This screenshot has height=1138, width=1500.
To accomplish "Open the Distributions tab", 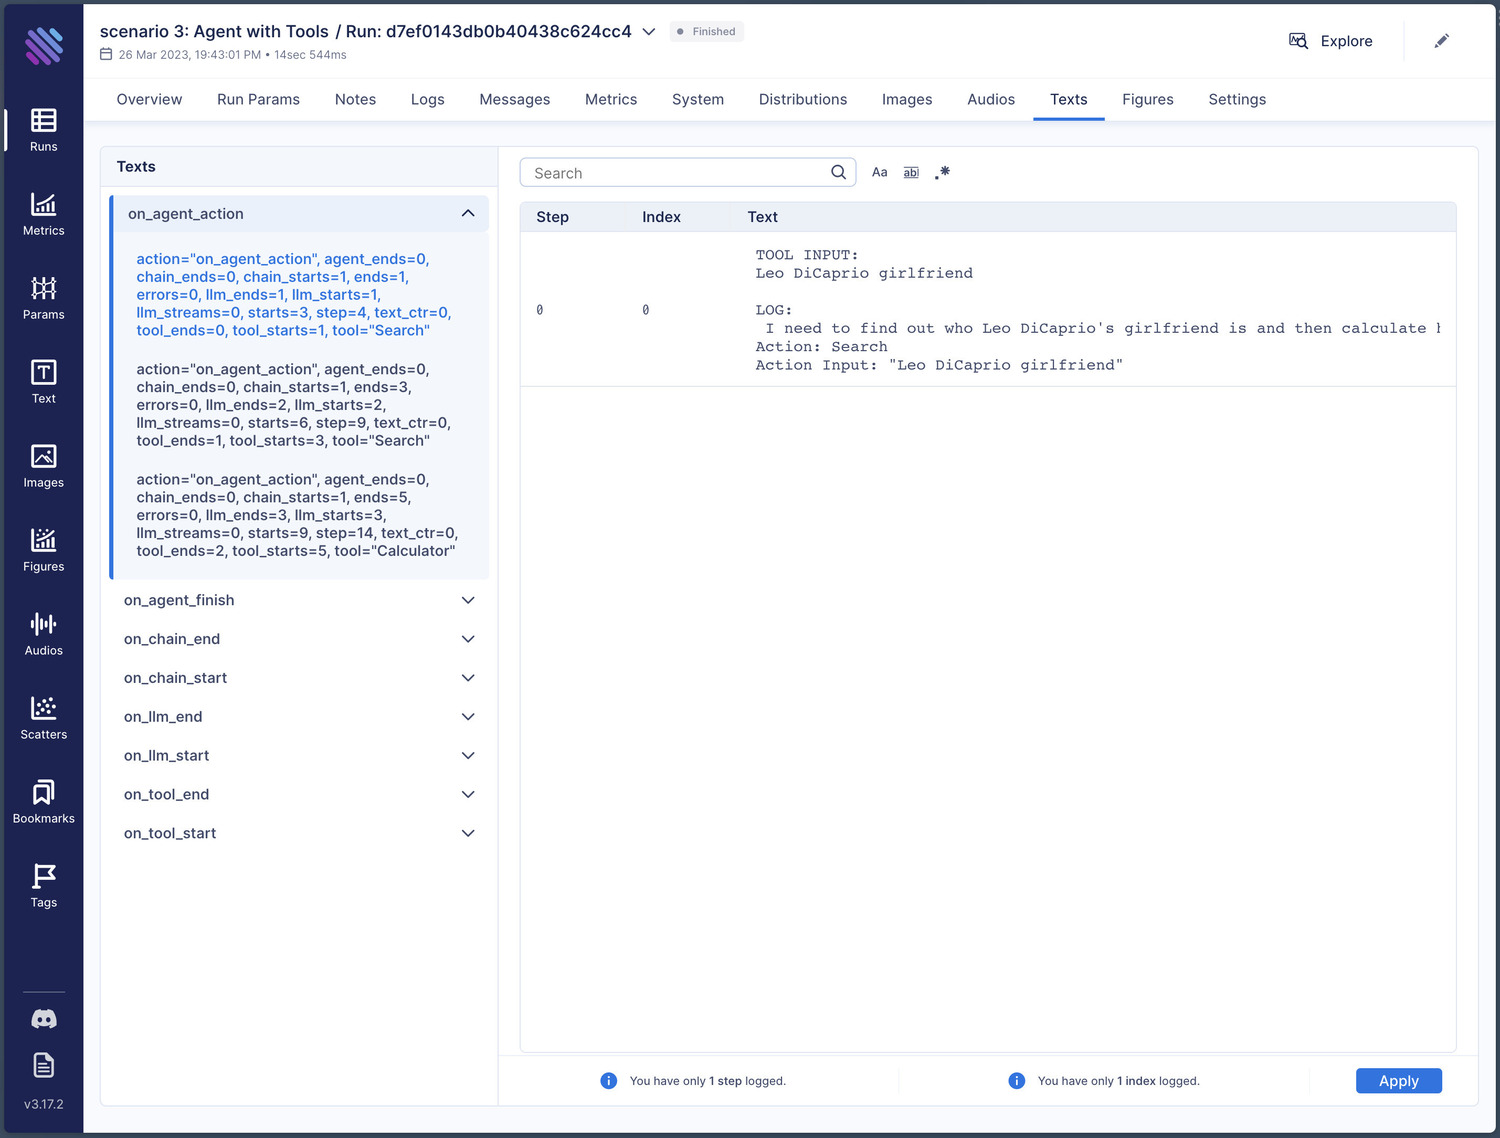I will [803, 99].
